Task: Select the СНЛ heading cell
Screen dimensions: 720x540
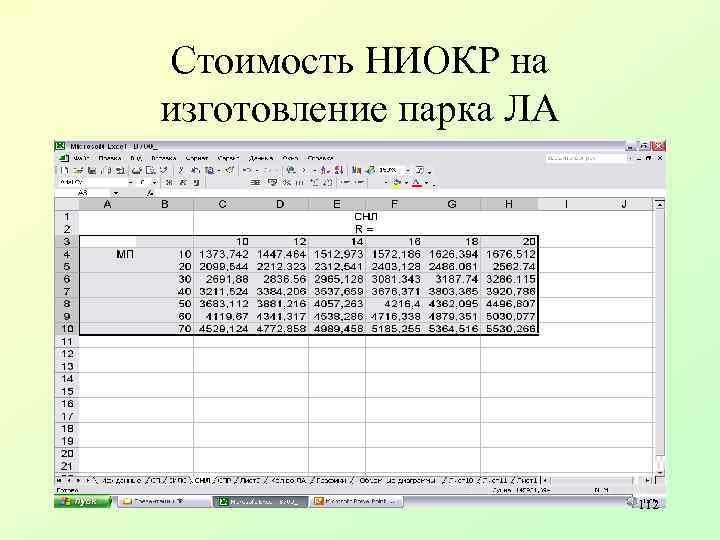Action: (x=366, y=216)
